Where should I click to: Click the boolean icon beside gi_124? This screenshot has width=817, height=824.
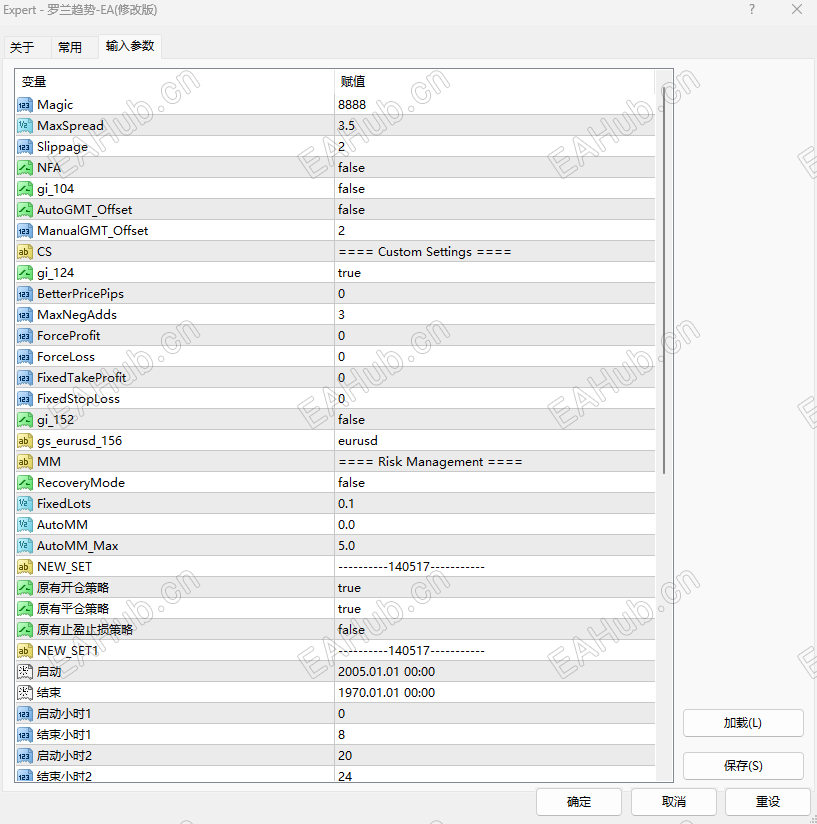pos(25,273)
